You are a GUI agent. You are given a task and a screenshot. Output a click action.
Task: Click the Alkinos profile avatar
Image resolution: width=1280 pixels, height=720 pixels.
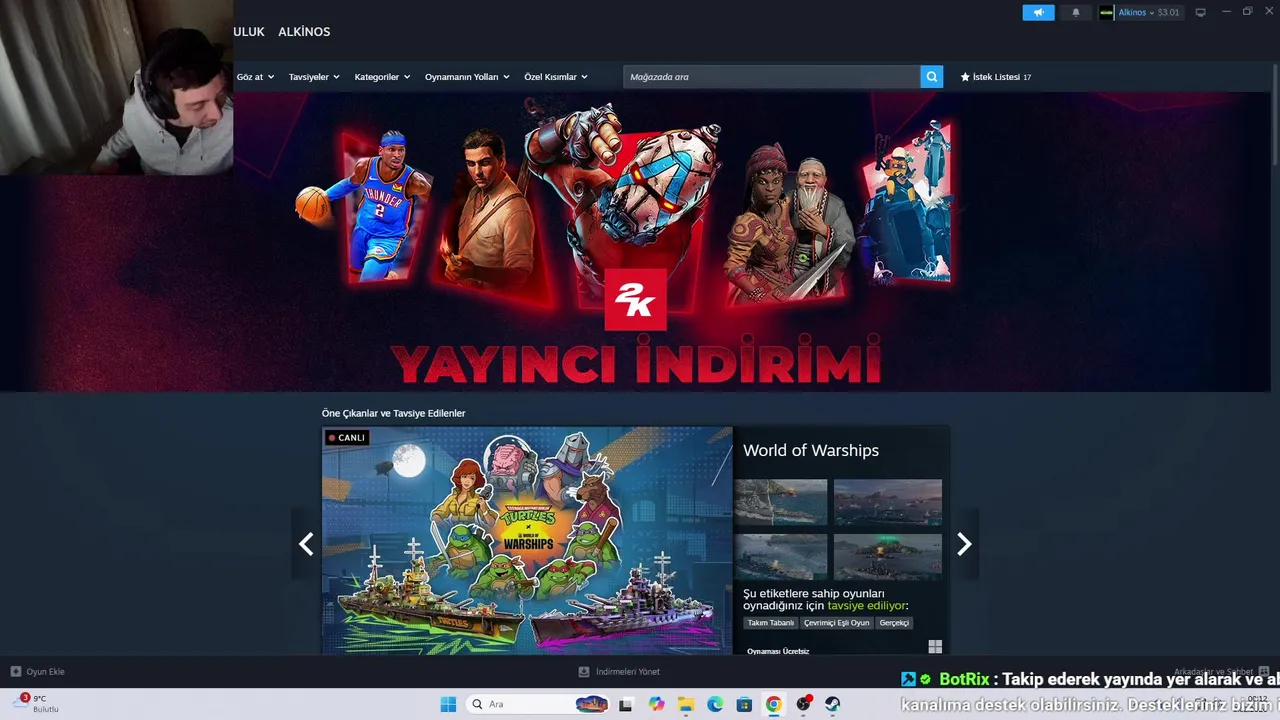[1106, 12]
